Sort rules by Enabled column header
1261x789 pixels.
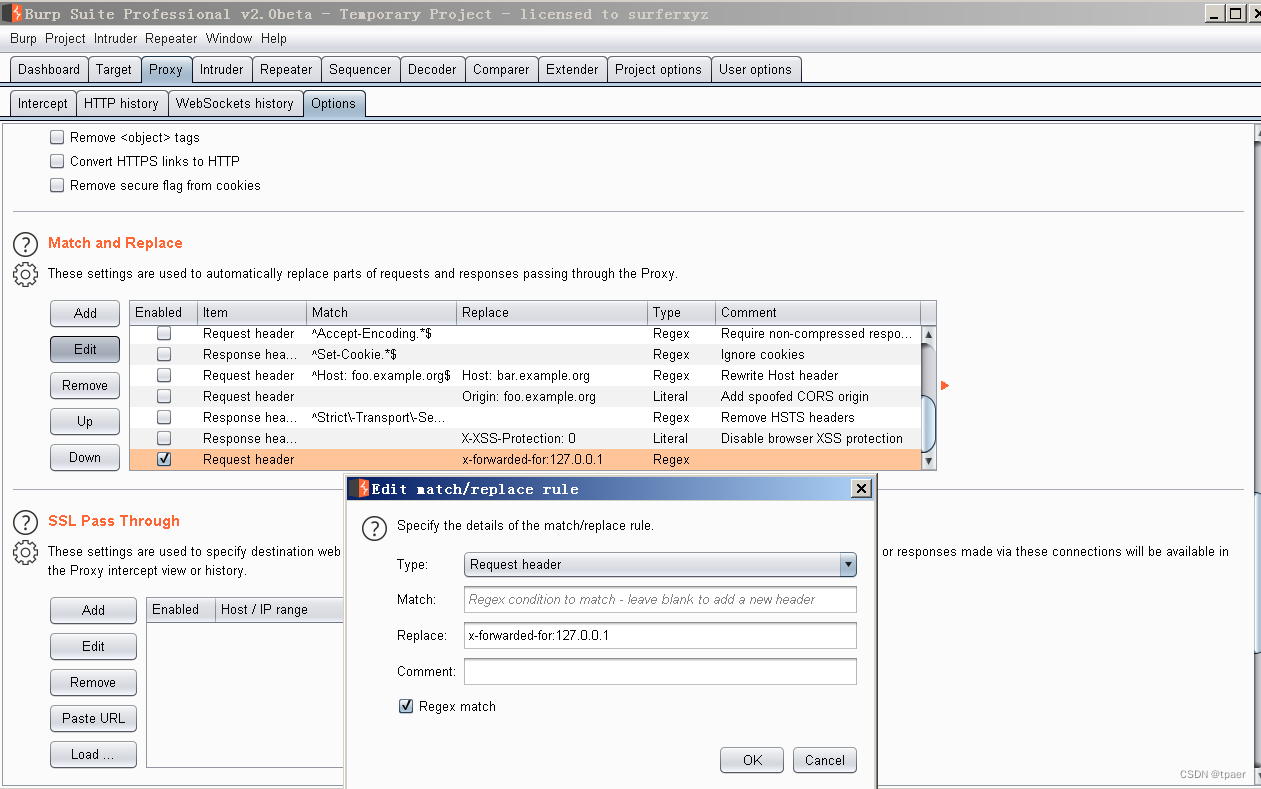(x=164, y=312)
